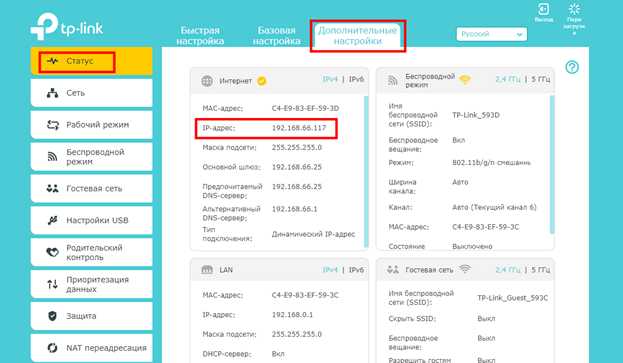Click Интернет MAC-адрес C4-E9-83-EF-59-3D
This screenshot has height=363, width=623.
(x=305, y=108)
